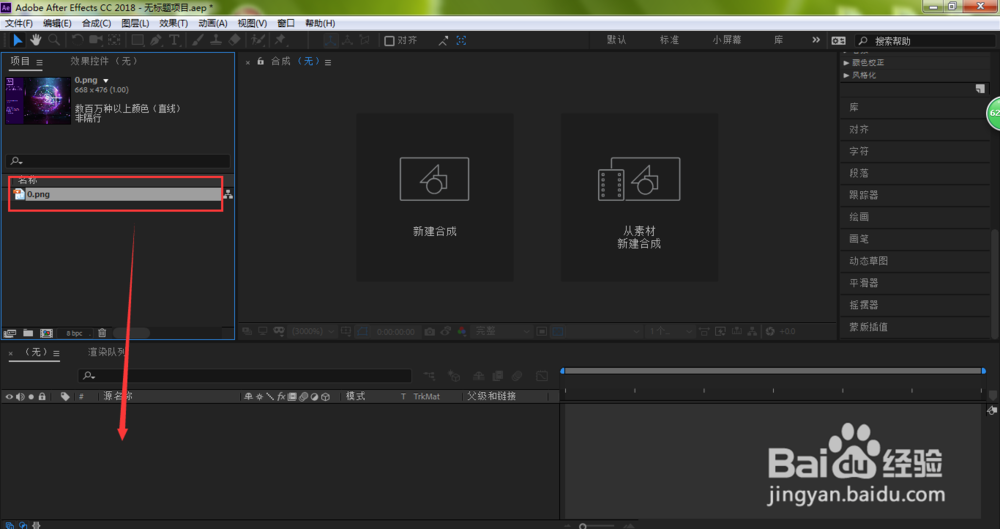
Task: Click the time navigator bar above timeline ruler
Action: pos(774,371)
